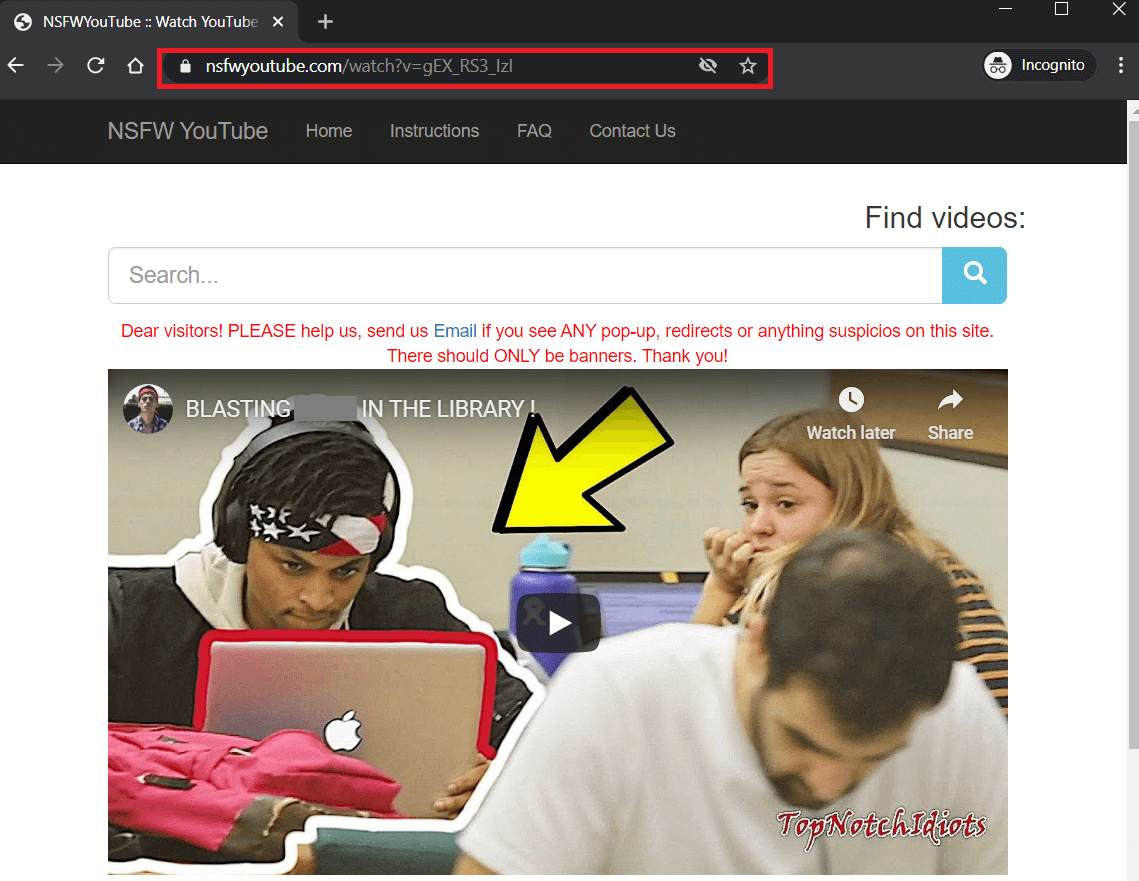Click the browser home icon

(x=135, y=65)
